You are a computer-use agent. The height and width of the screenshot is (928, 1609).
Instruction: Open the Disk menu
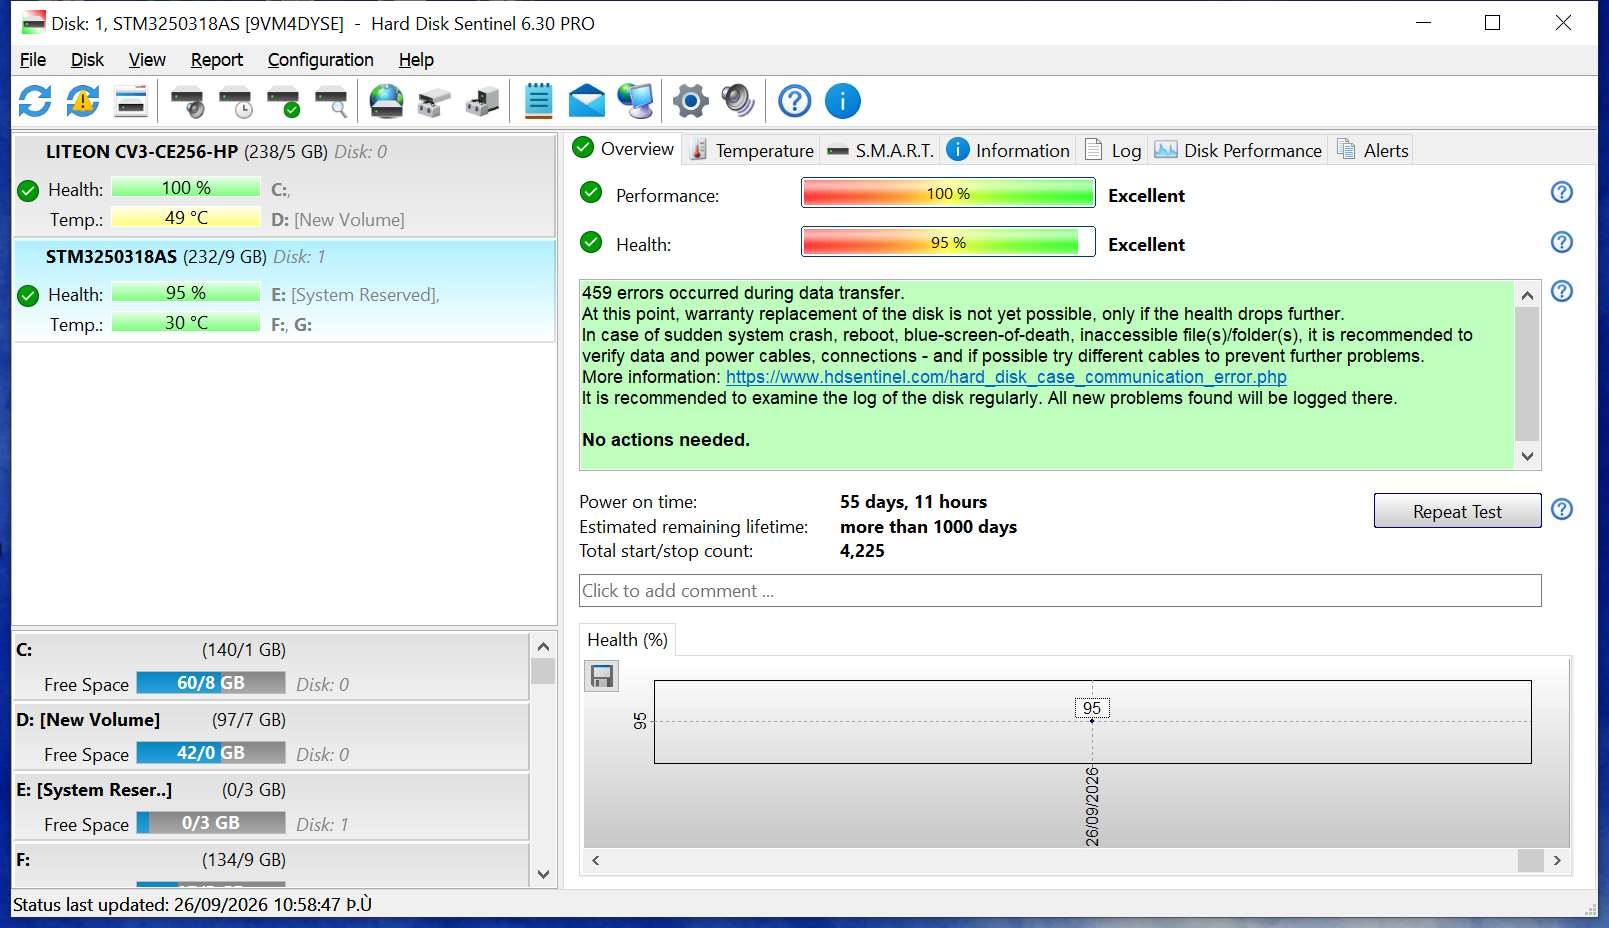click(x=87, y=60)
